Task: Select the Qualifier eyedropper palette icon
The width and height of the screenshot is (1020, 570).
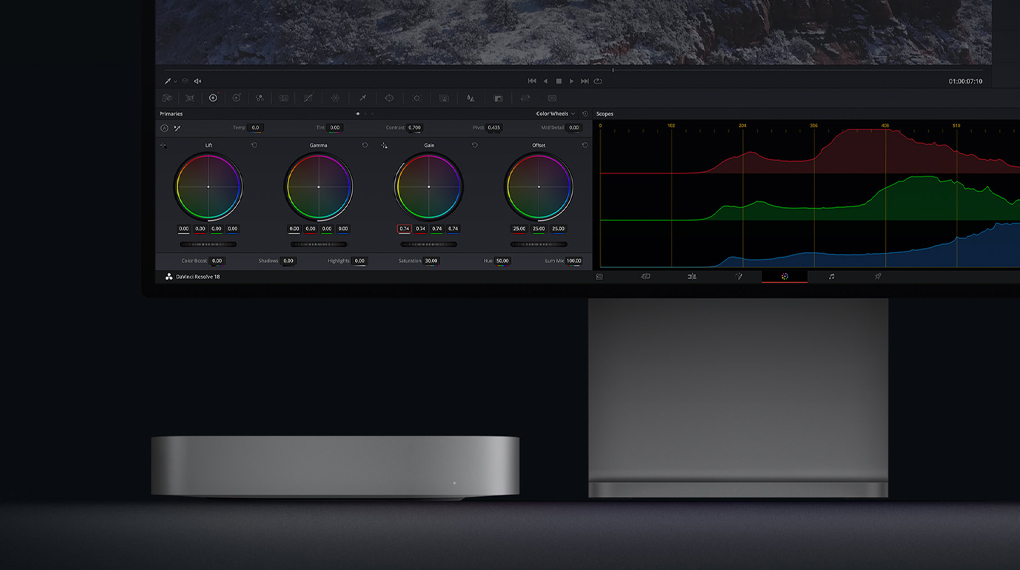Action: click(363, 98)
